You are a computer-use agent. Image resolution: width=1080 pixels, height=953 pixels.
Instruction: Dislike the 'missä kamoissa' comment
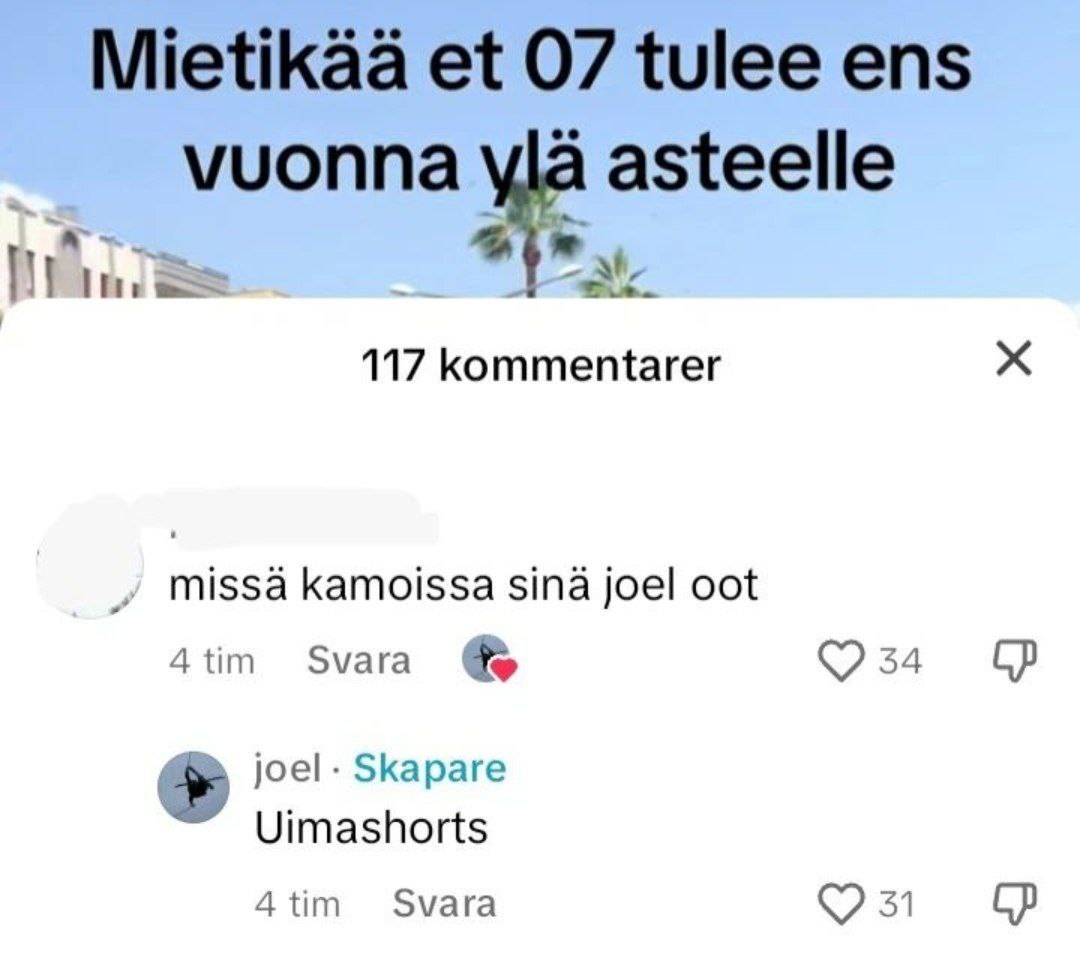tap(1014, 661)
